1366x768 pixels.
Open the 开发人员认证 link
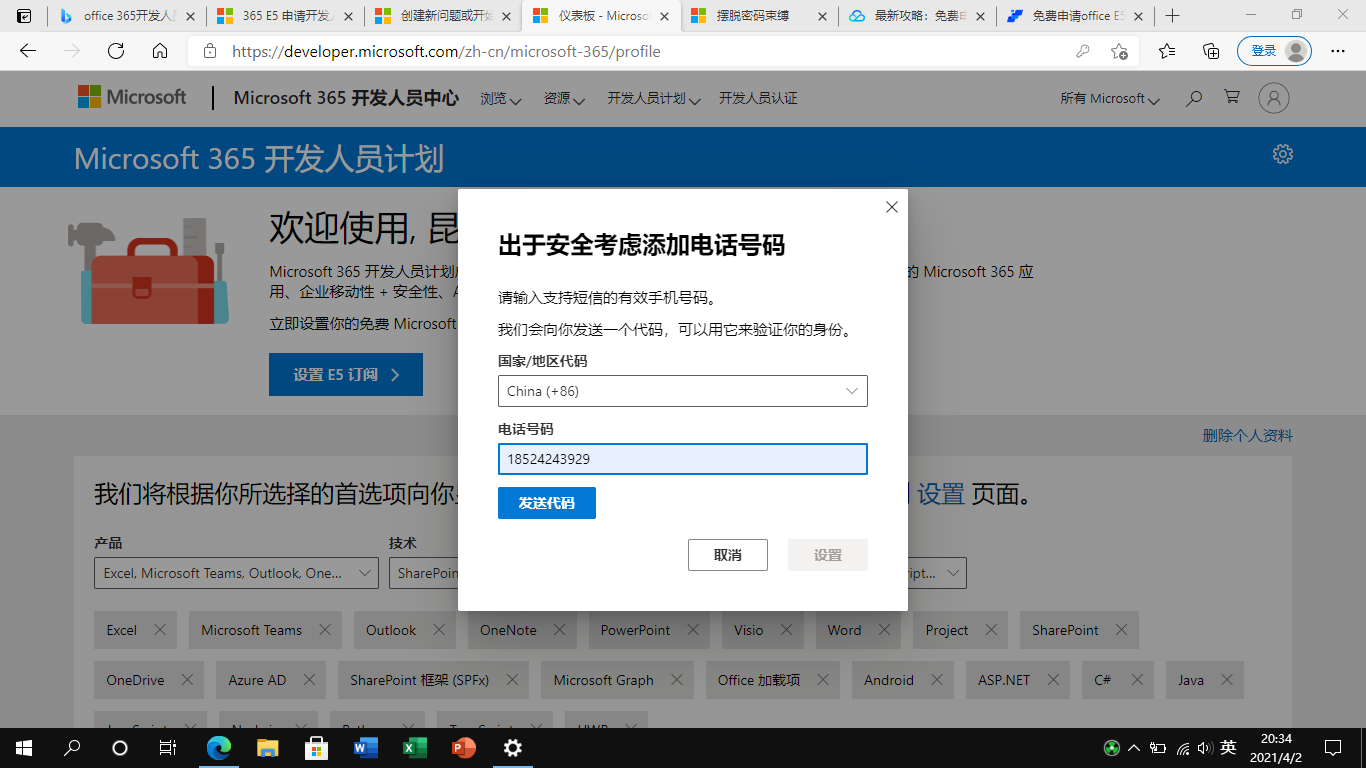pyautogui.click(x=758, y=98)
